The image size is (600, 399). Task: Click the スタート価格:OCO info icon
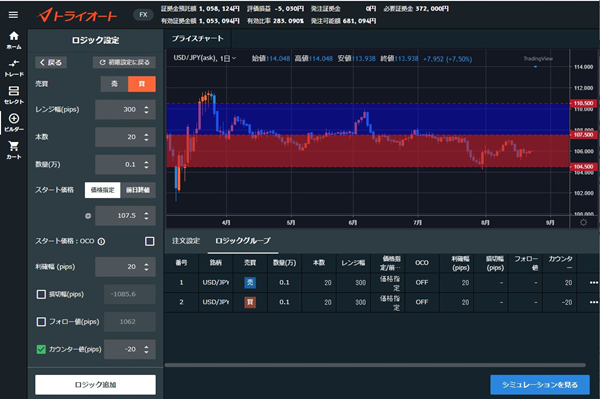101,241
